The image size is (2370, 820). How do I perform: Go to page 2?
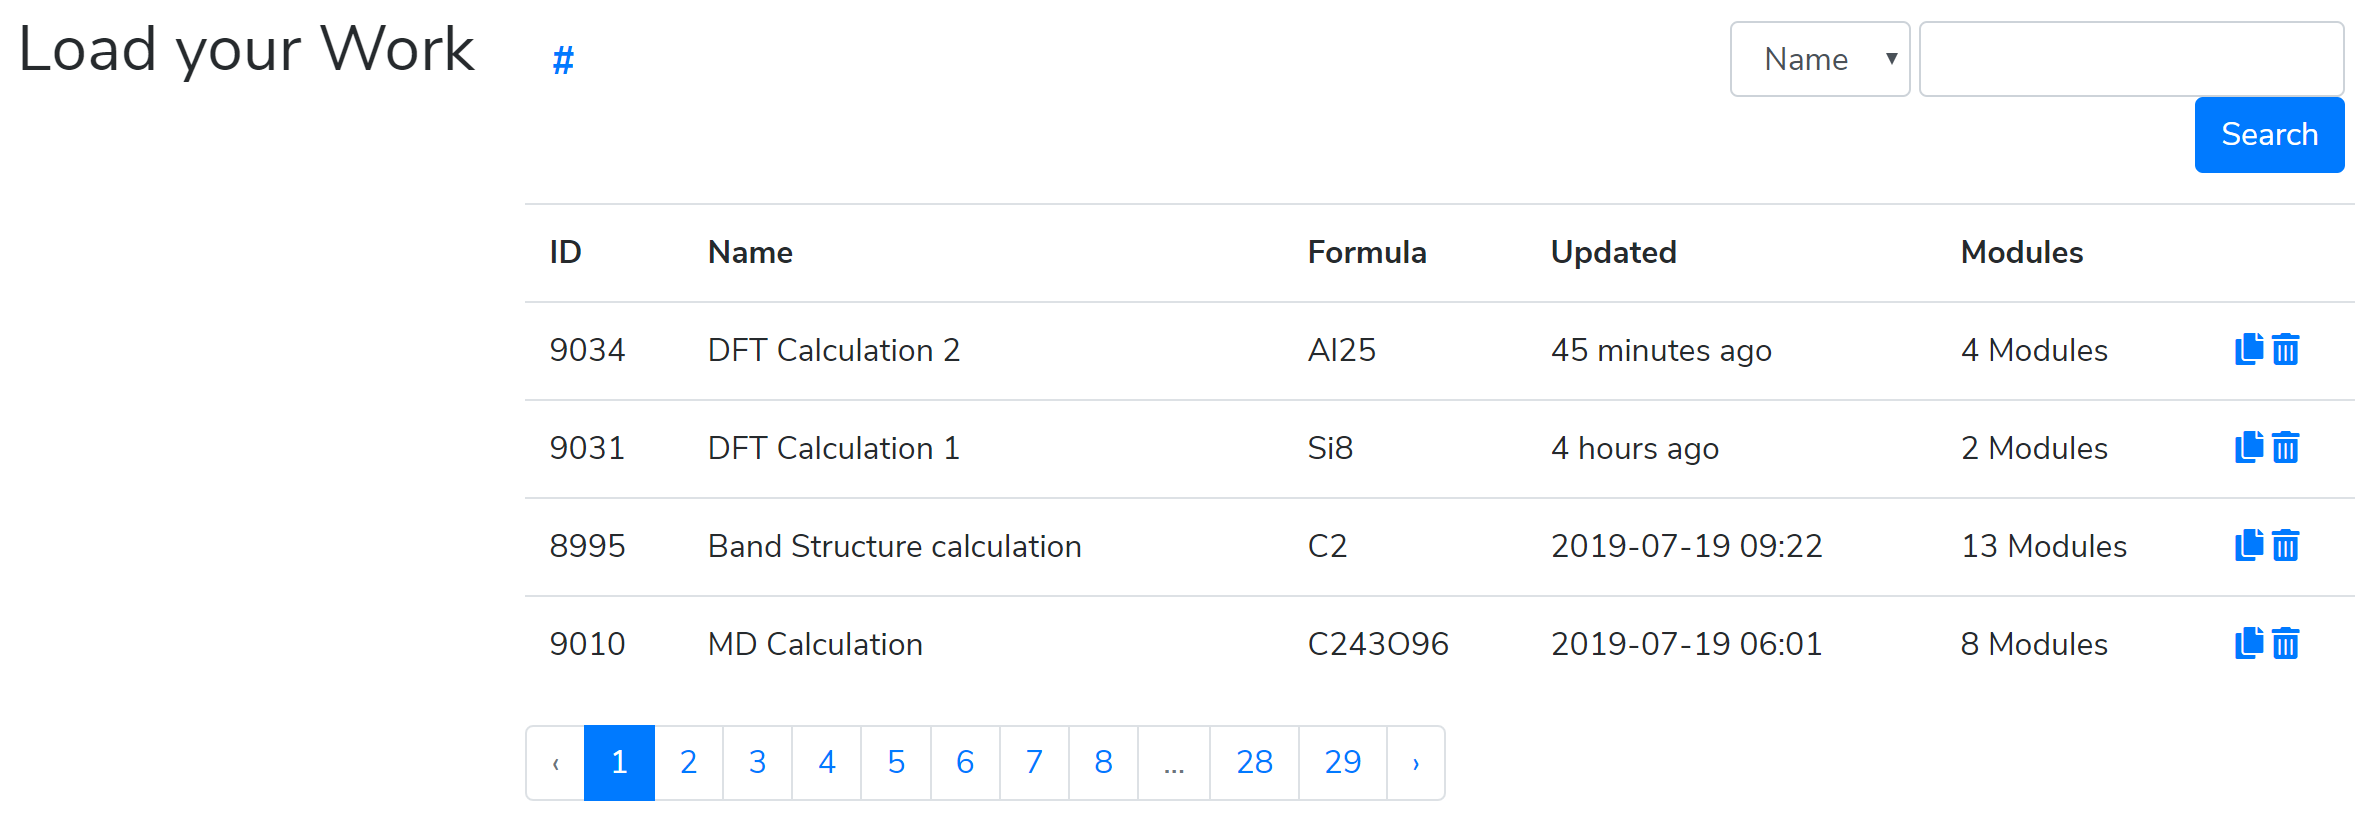pyautogui.click(x=688, y=762)
